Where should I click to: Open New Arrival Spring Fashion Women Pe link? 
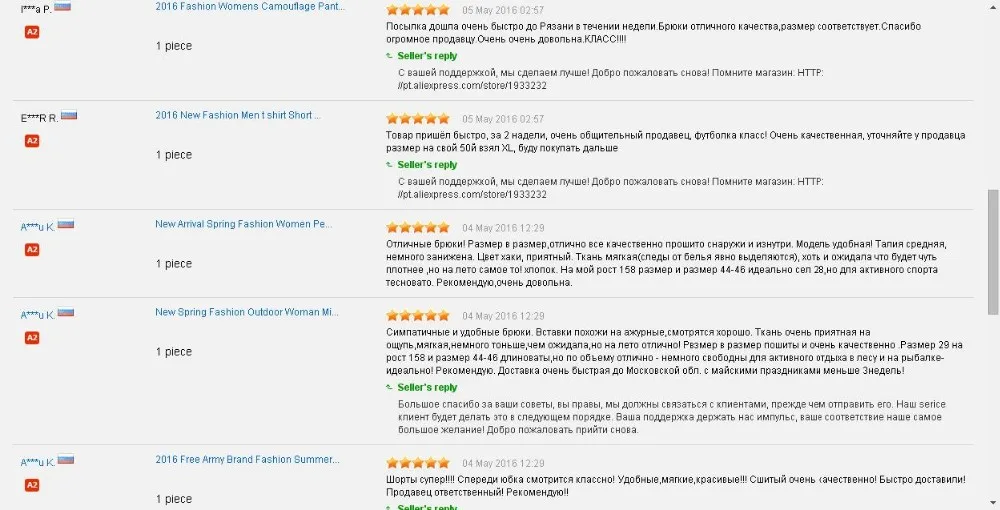point(244,224)
